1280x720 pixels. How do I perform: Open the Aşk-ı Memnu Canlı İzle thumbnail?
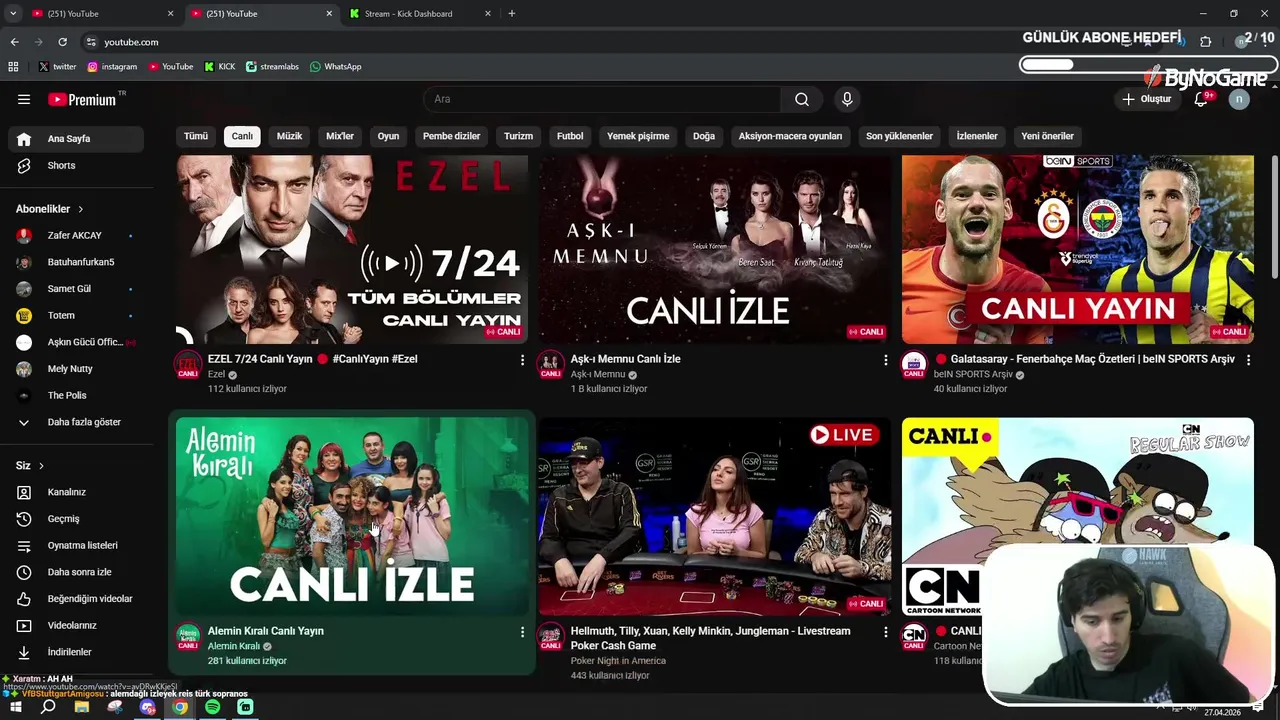tap(715, 249)
